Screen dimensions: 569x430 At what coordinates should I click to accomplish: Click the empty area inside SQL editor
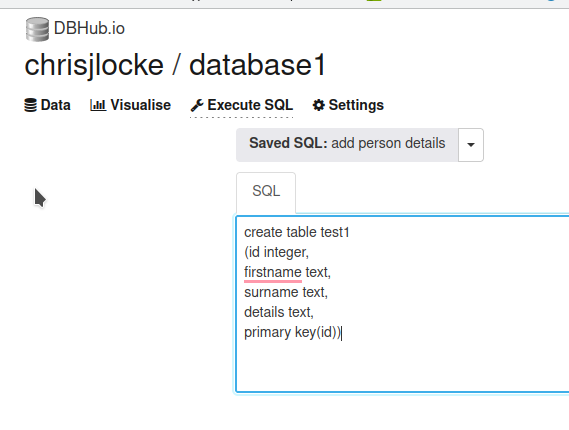tap(399, 366)
